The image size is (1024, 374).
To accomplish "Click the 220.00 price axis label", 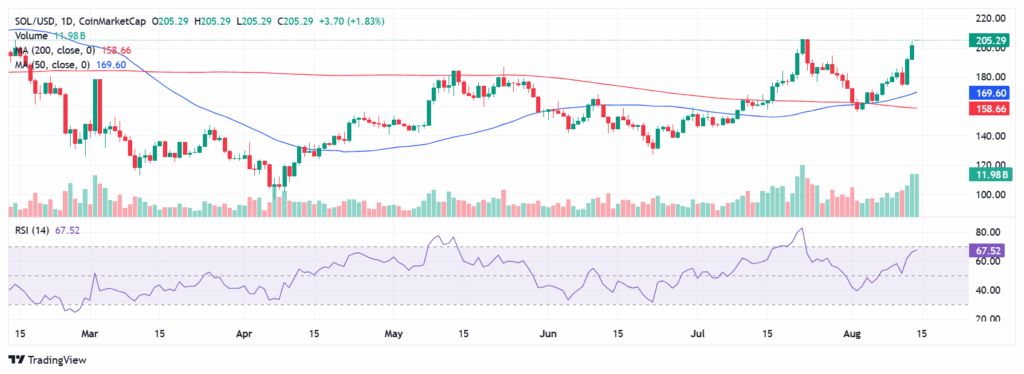I will [x=990, y=19].
